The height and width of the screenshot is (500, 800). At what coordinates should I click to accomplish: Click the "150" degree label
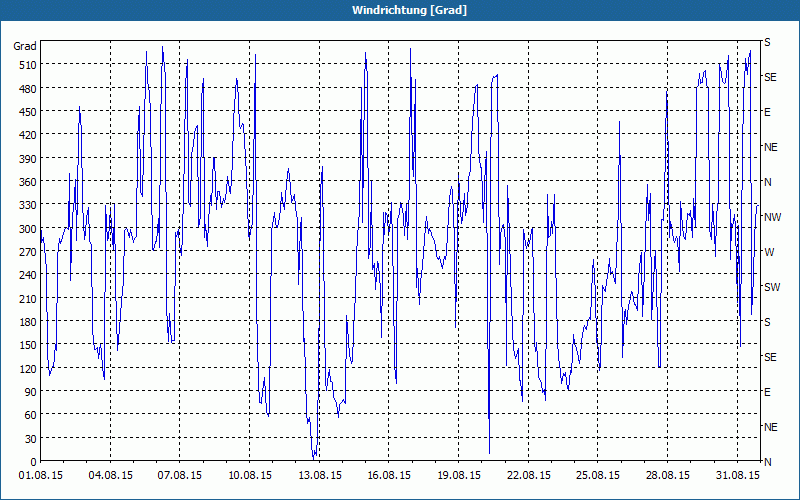click(28, 345)
